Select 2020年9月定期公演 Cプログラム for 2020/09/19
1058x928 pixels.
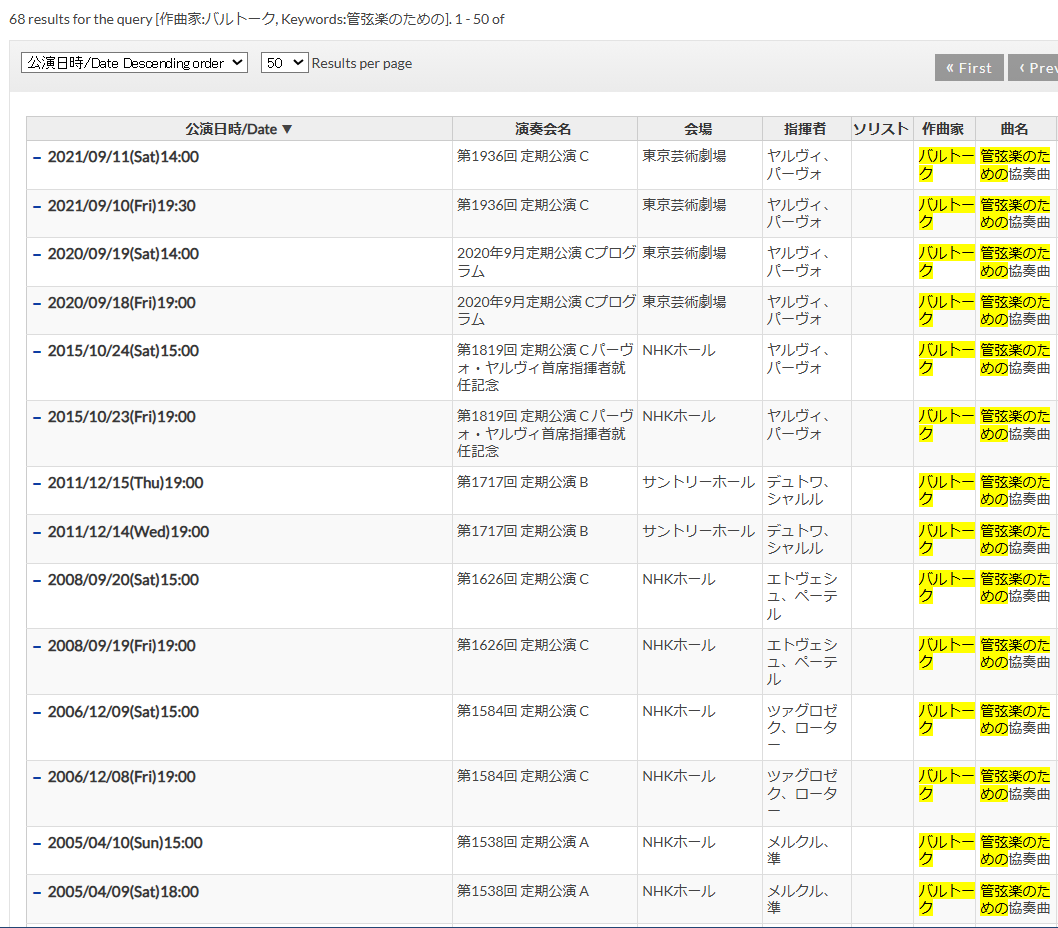(x=546, y=262)
